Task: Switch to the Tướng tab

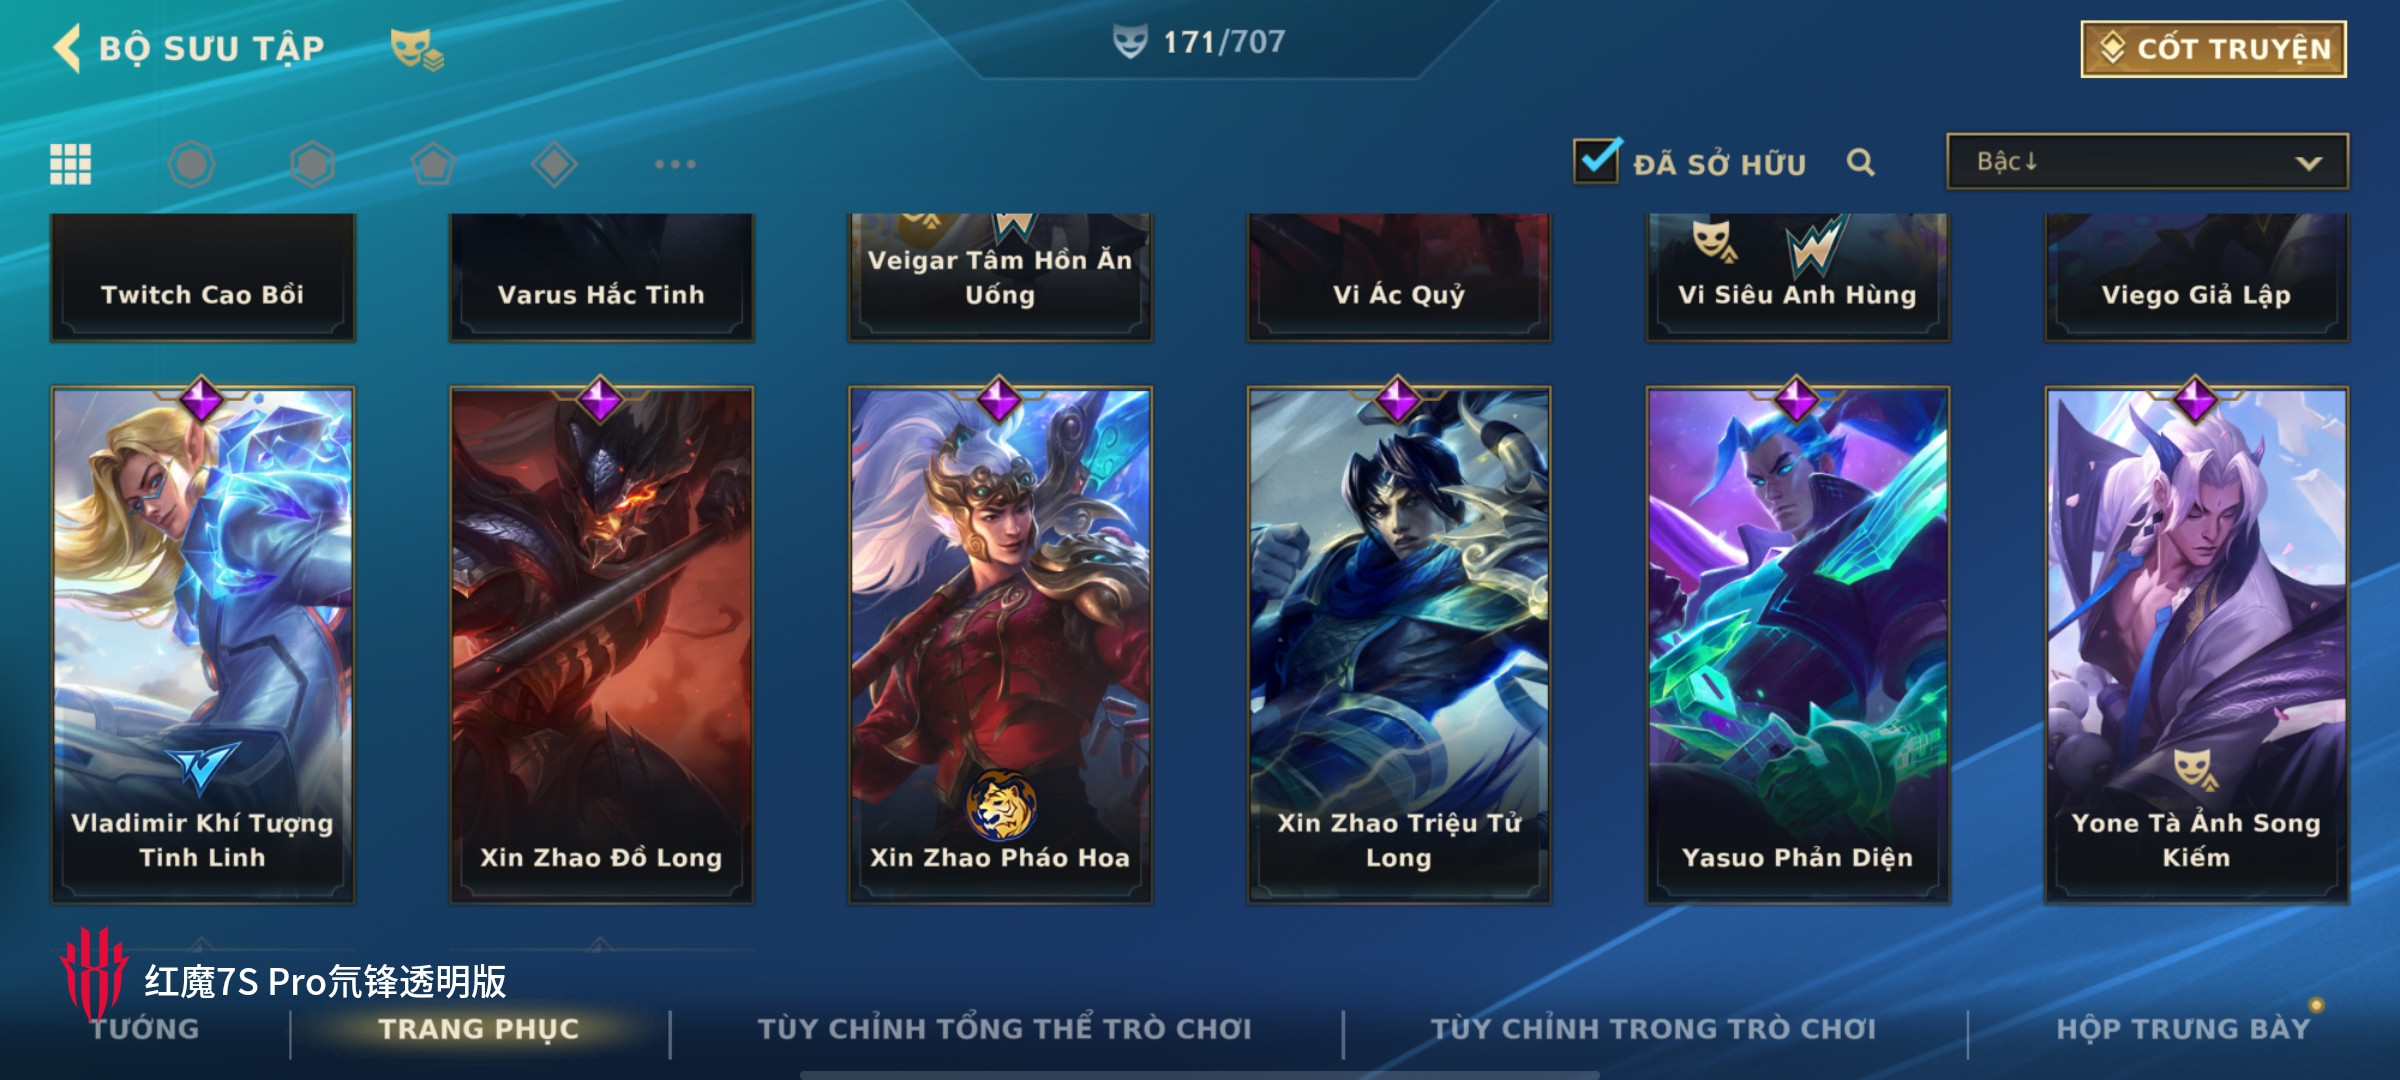Action: point(145,1029)
